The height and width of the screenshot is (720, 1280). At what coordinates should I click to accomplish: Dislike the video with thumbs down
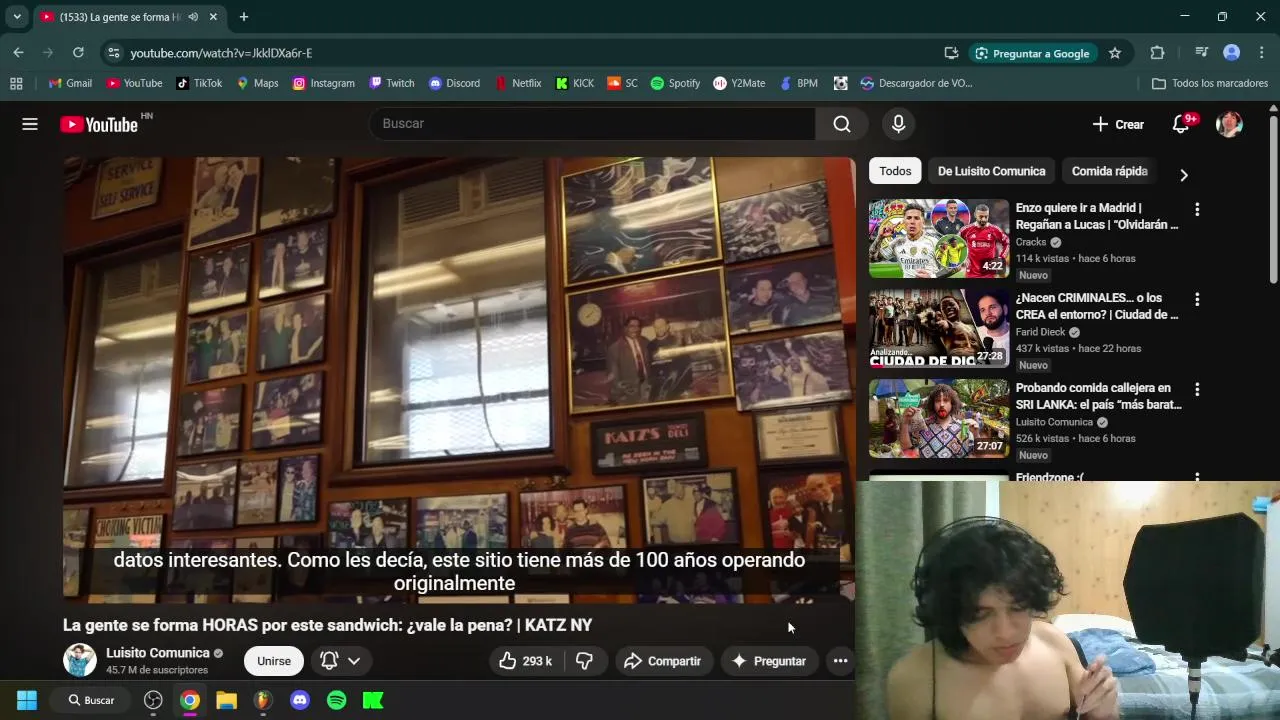coord(585,661)
